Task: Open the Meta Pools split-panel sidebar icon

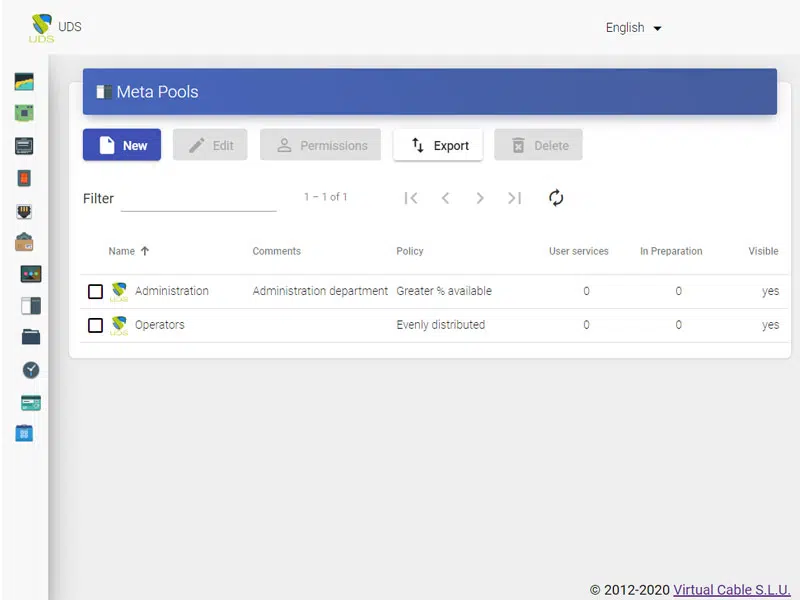Action: point(31,306)
